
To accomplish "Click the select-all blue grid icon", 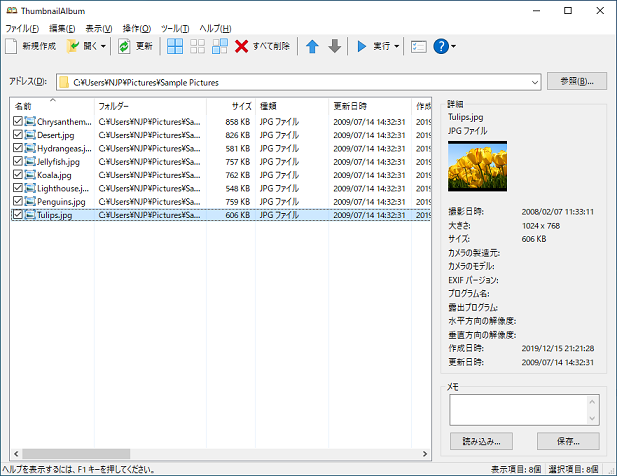I will 175,47.
